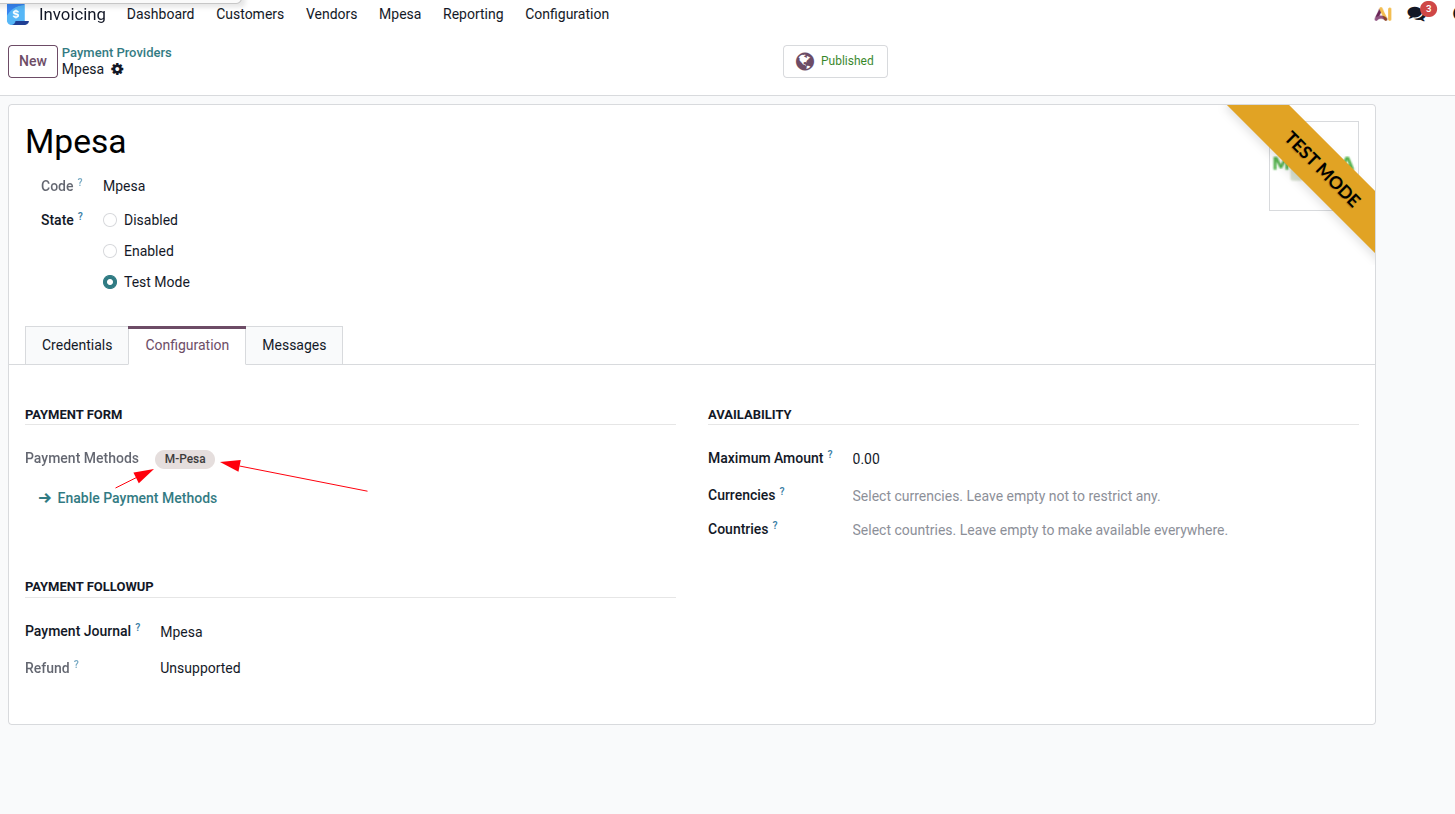Open help tooltip for State field
The height and width of the screenshot is (814, 1455).
tap(80, 216)
